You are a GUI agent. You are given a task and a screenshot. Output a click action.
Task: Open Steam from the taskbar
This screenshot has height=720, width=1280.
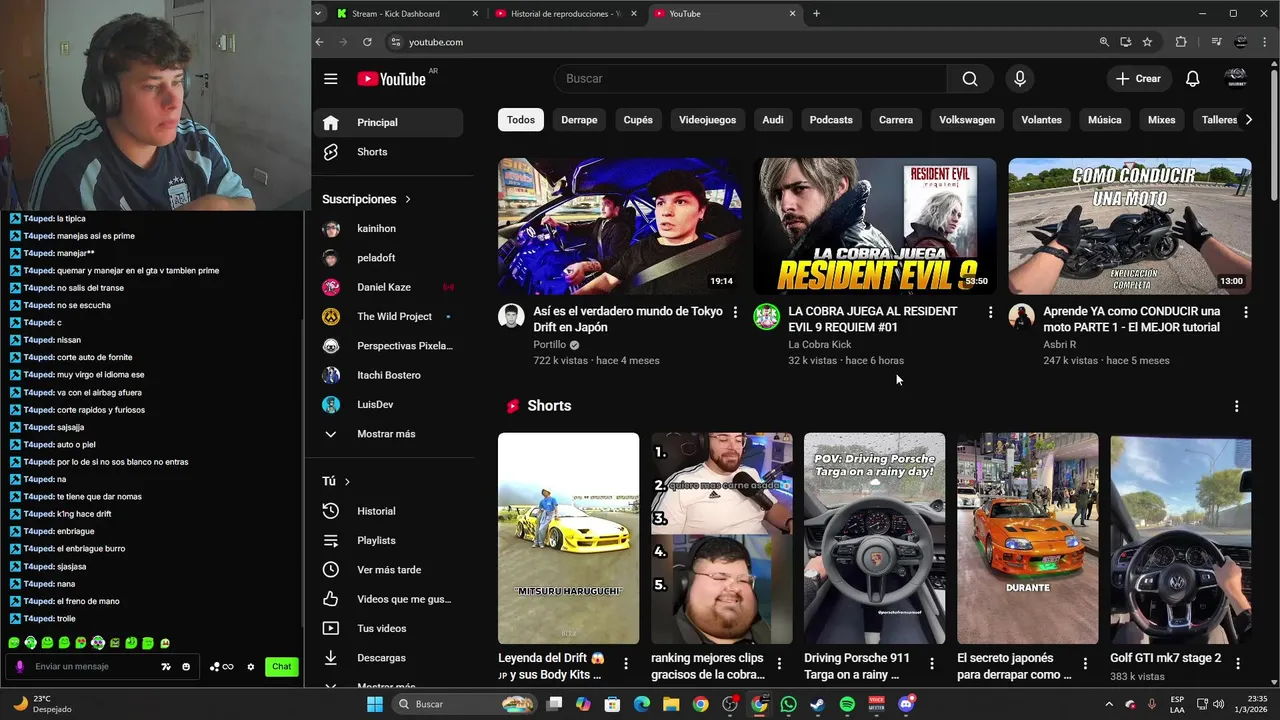pyautogui.click(x=818, y=704)
